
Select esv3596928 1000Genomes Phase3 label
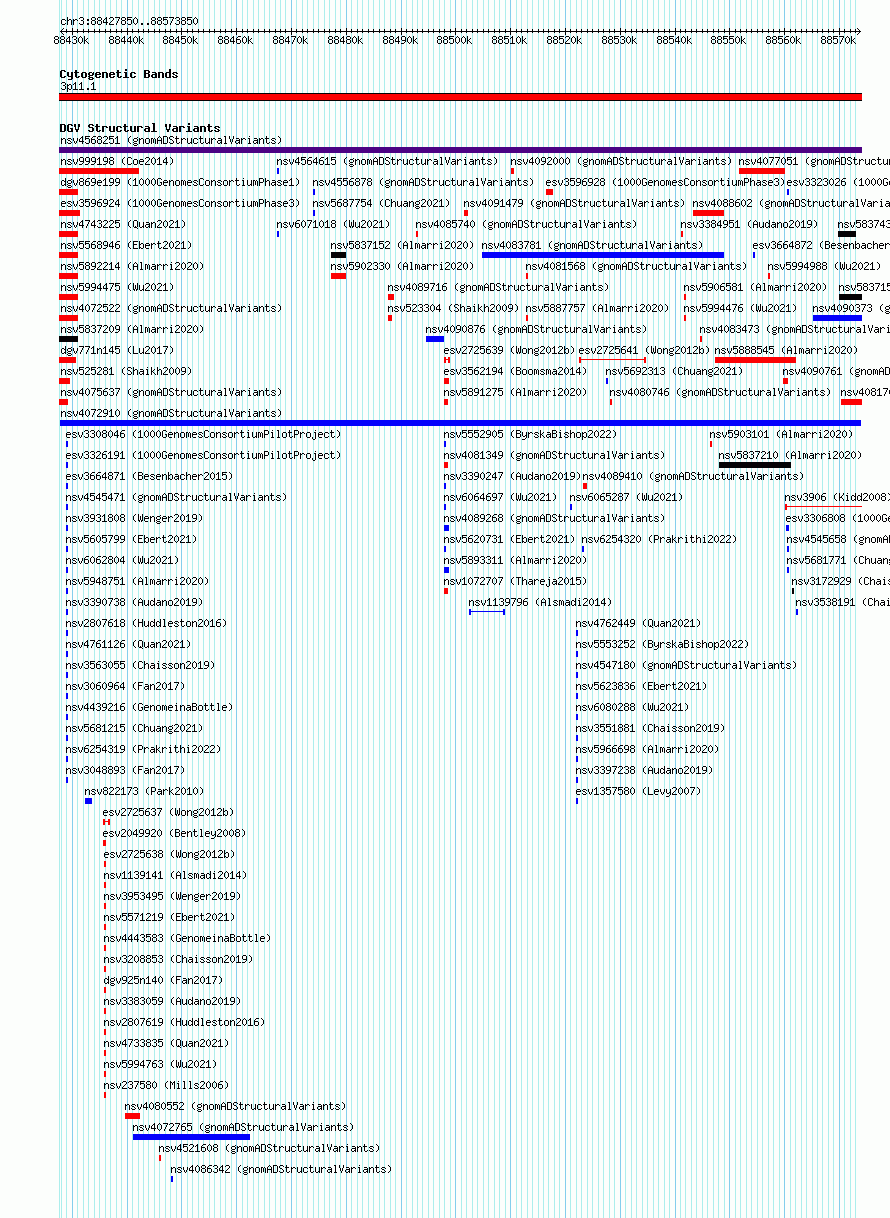click(x=666, y=182)
